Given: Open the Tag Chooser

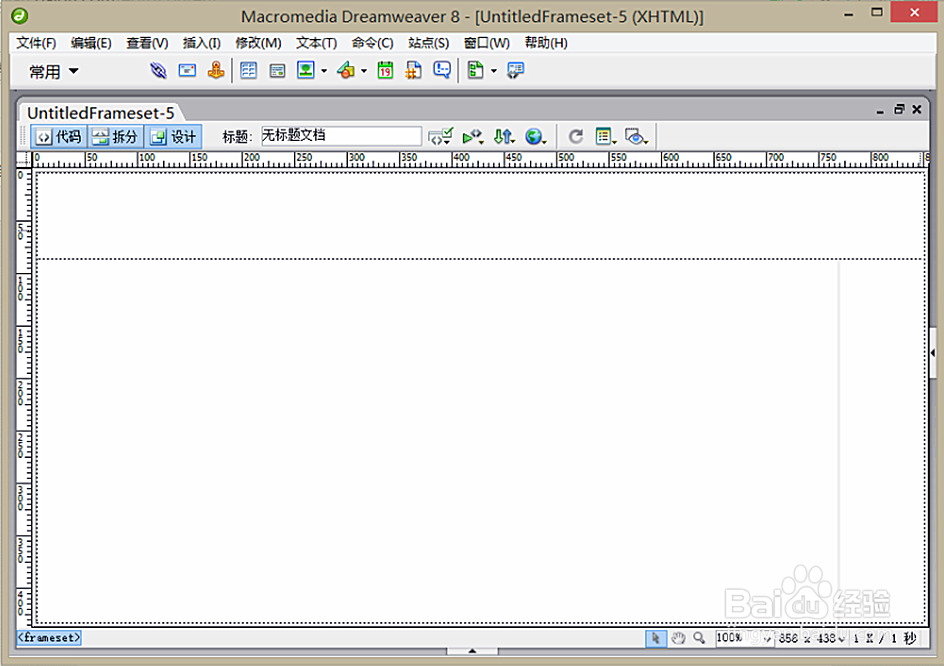Looking at the screenshot, I should [515, 70].
